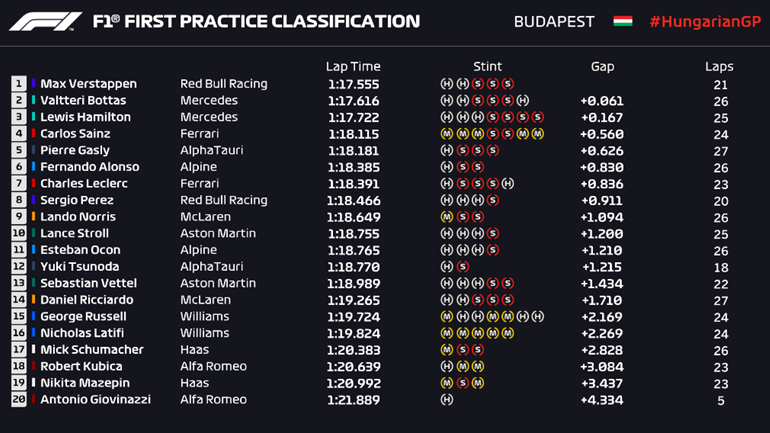Select Nikita Mazepin's red soft tyre icon
The height and width of the screenshot is (433, 770).
coord(462,383)
